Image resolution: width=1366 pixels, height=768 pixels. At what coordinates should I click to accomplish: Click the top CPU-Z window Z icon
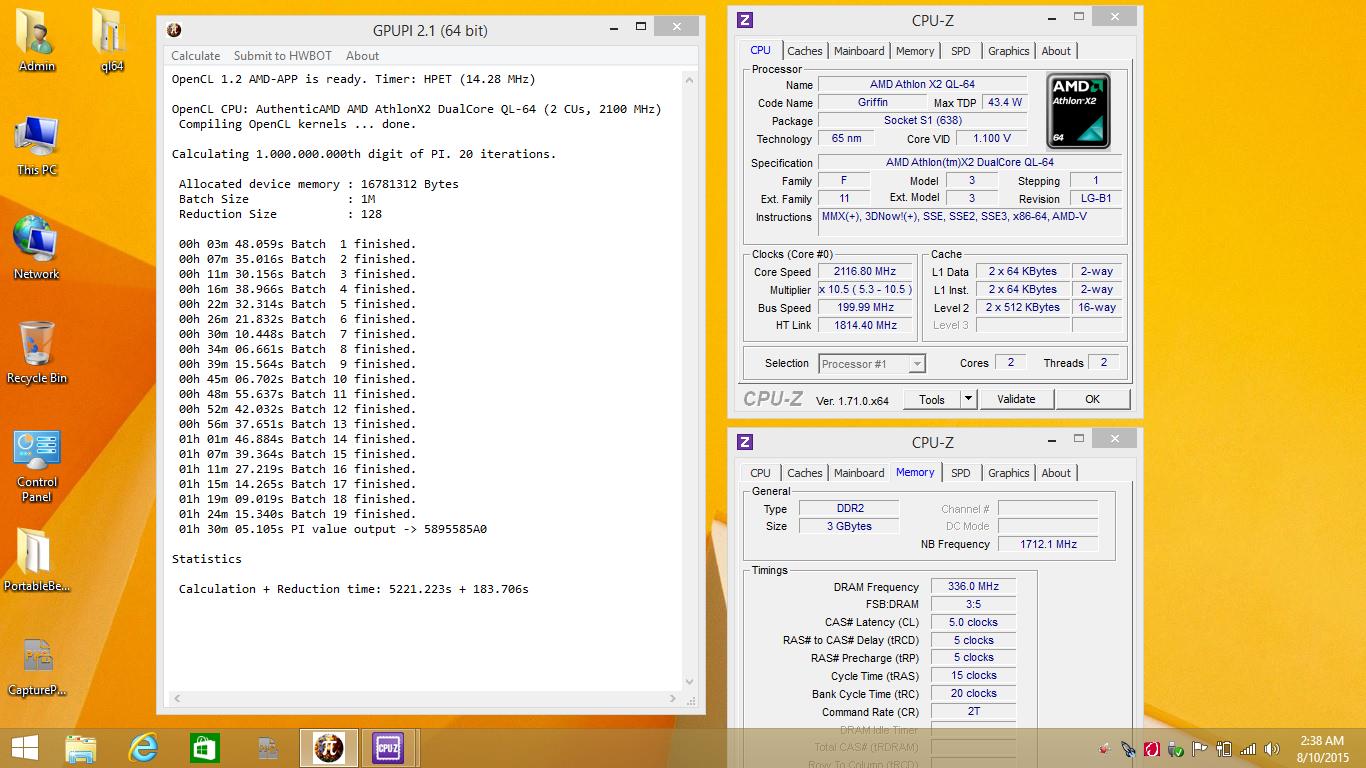click(x=745, y=20)
